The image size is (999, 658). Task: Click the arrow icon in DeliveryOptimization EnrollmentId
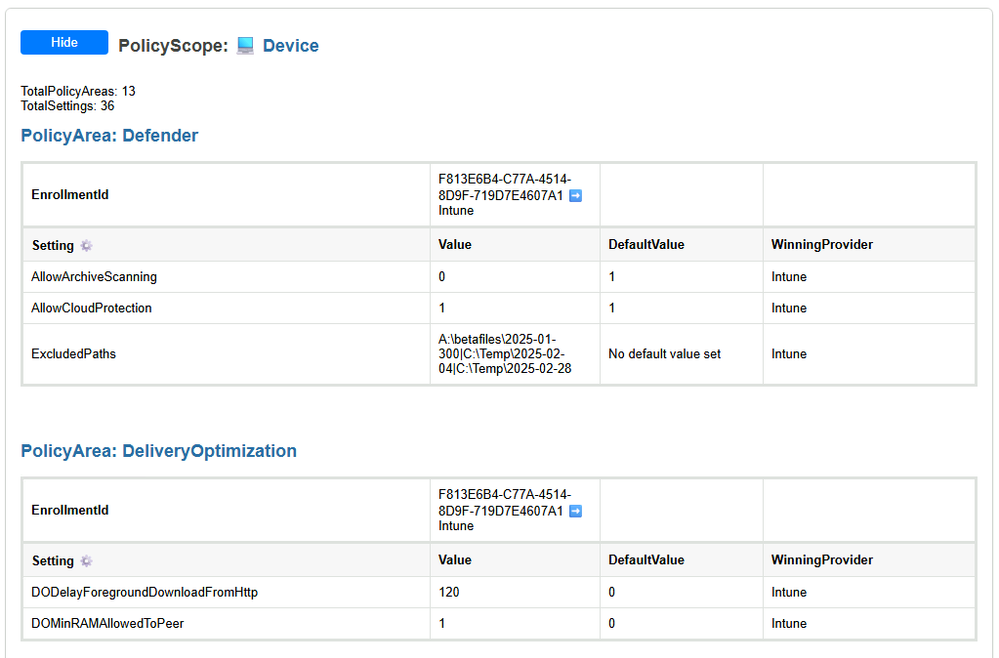(x=575, y=511)
